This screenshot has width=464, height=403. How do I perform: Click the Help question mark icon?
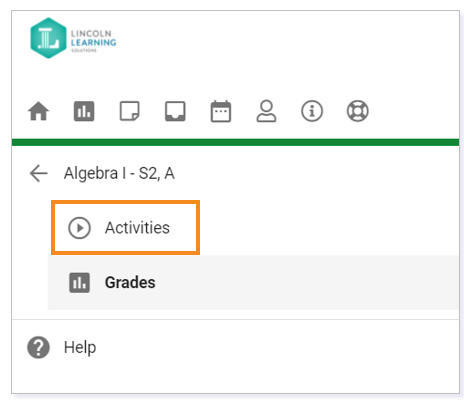pos(38,347)
